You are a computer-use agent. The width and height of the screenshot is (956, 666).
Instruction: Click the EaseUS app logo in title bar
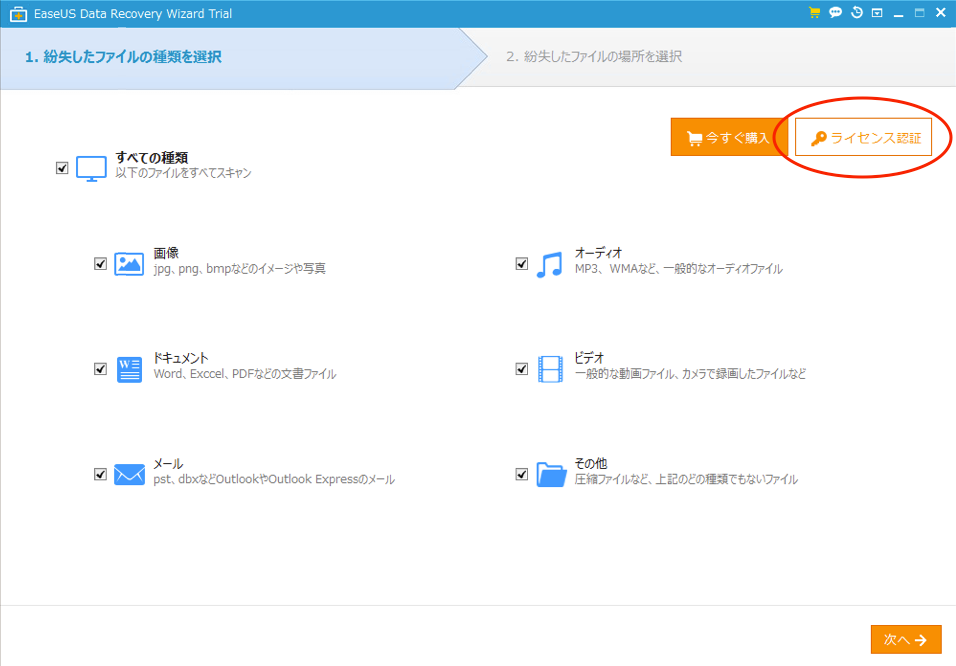tap(18, 14)
